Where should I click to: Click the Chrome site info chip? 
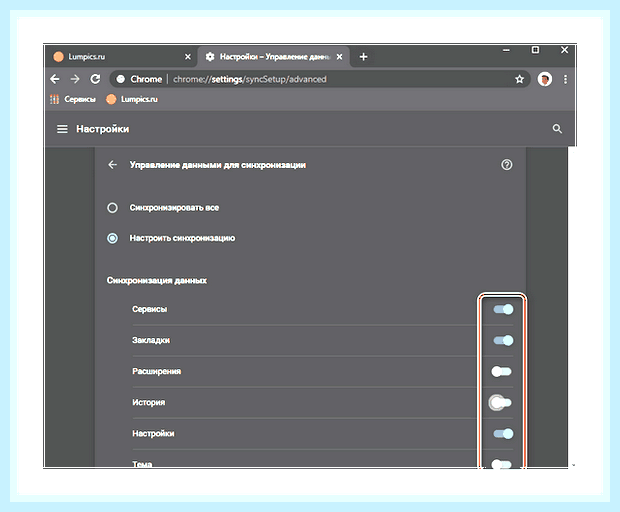pyautogui.click(x=140, y=79)
